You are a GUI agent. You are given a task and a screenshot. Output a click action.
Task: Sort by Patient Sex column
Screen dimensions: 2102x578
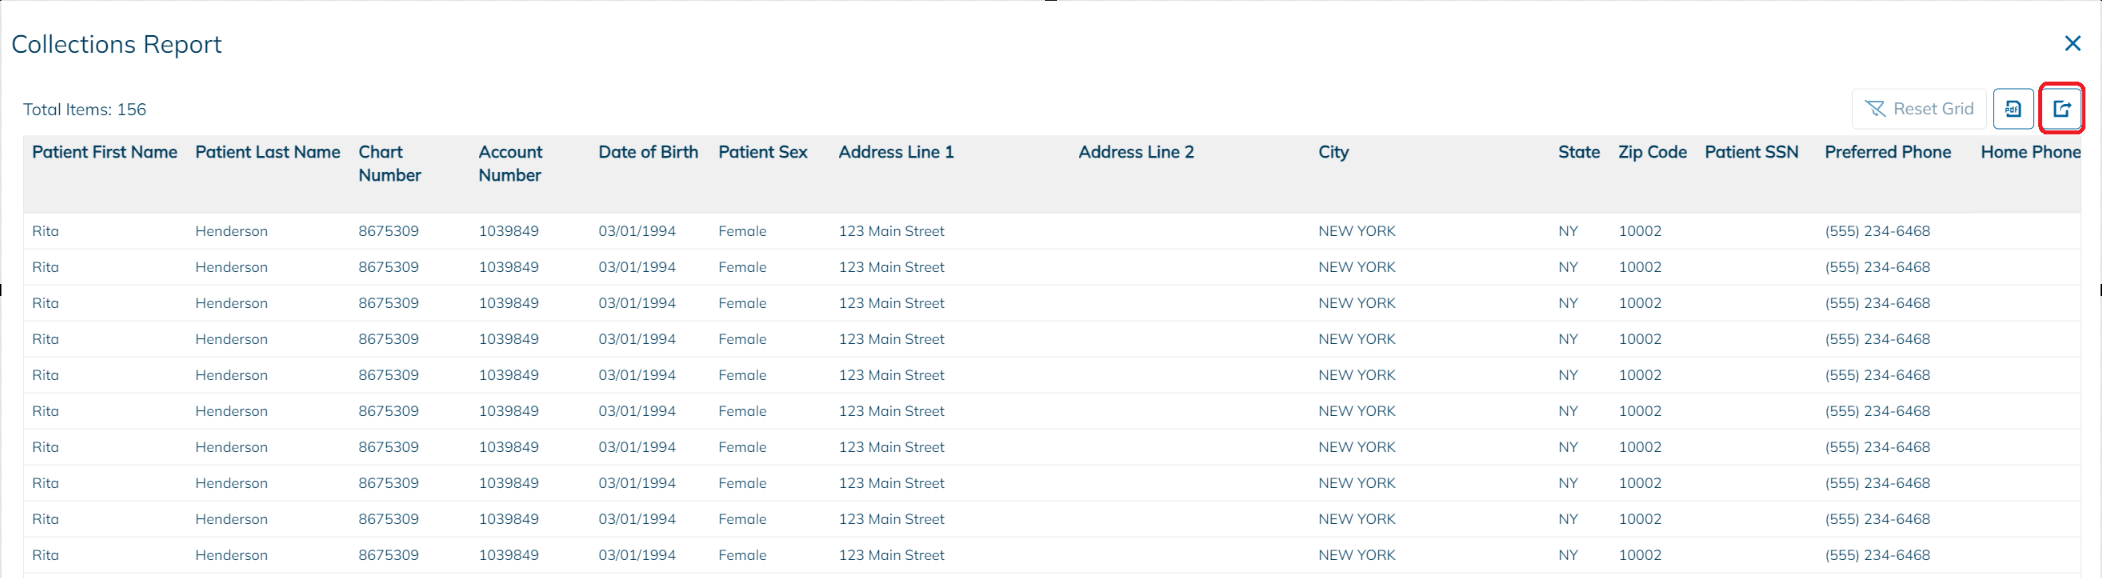(x=763, y=152)
